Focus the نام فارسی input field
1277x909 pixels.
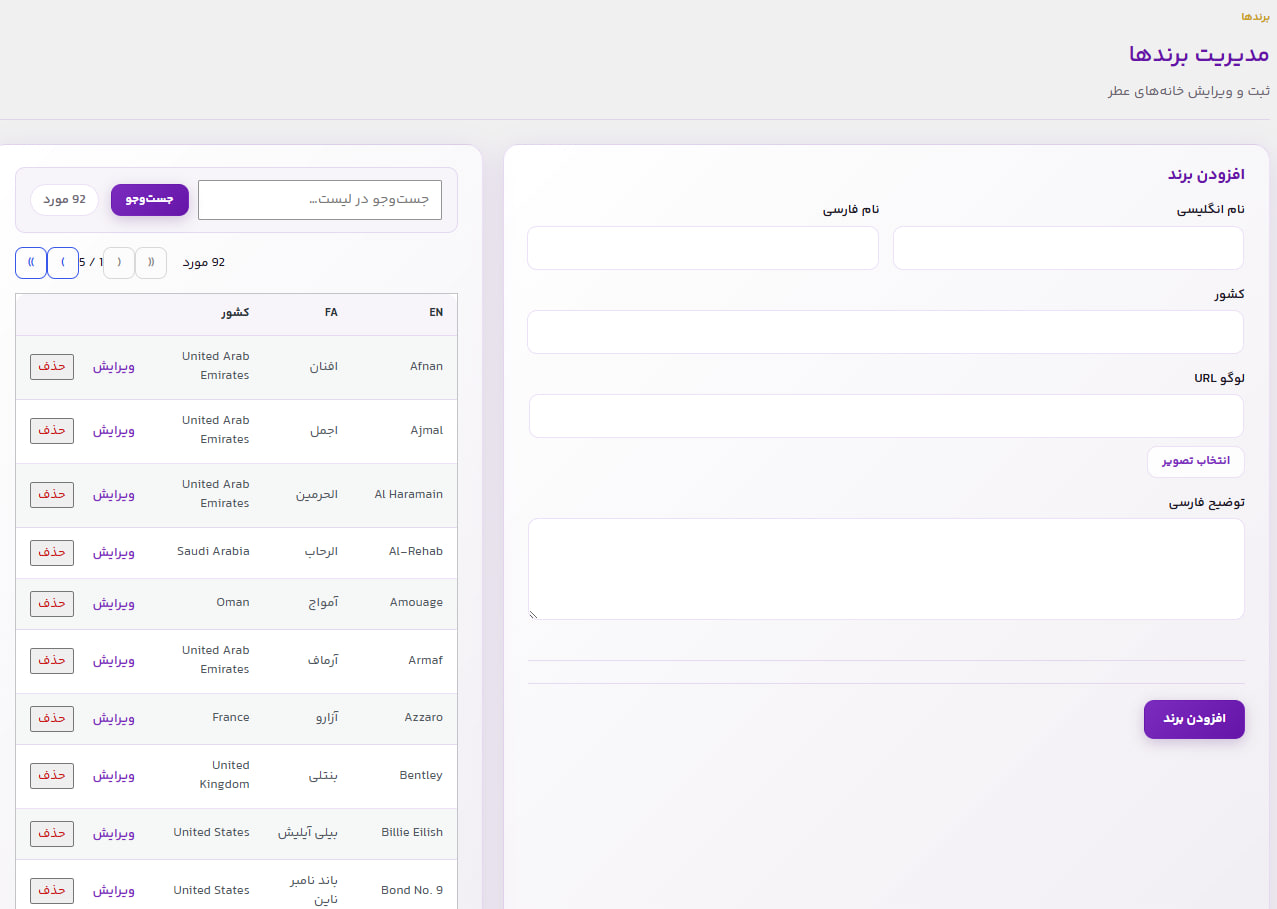pyautogui.click(x=703, y=248)
